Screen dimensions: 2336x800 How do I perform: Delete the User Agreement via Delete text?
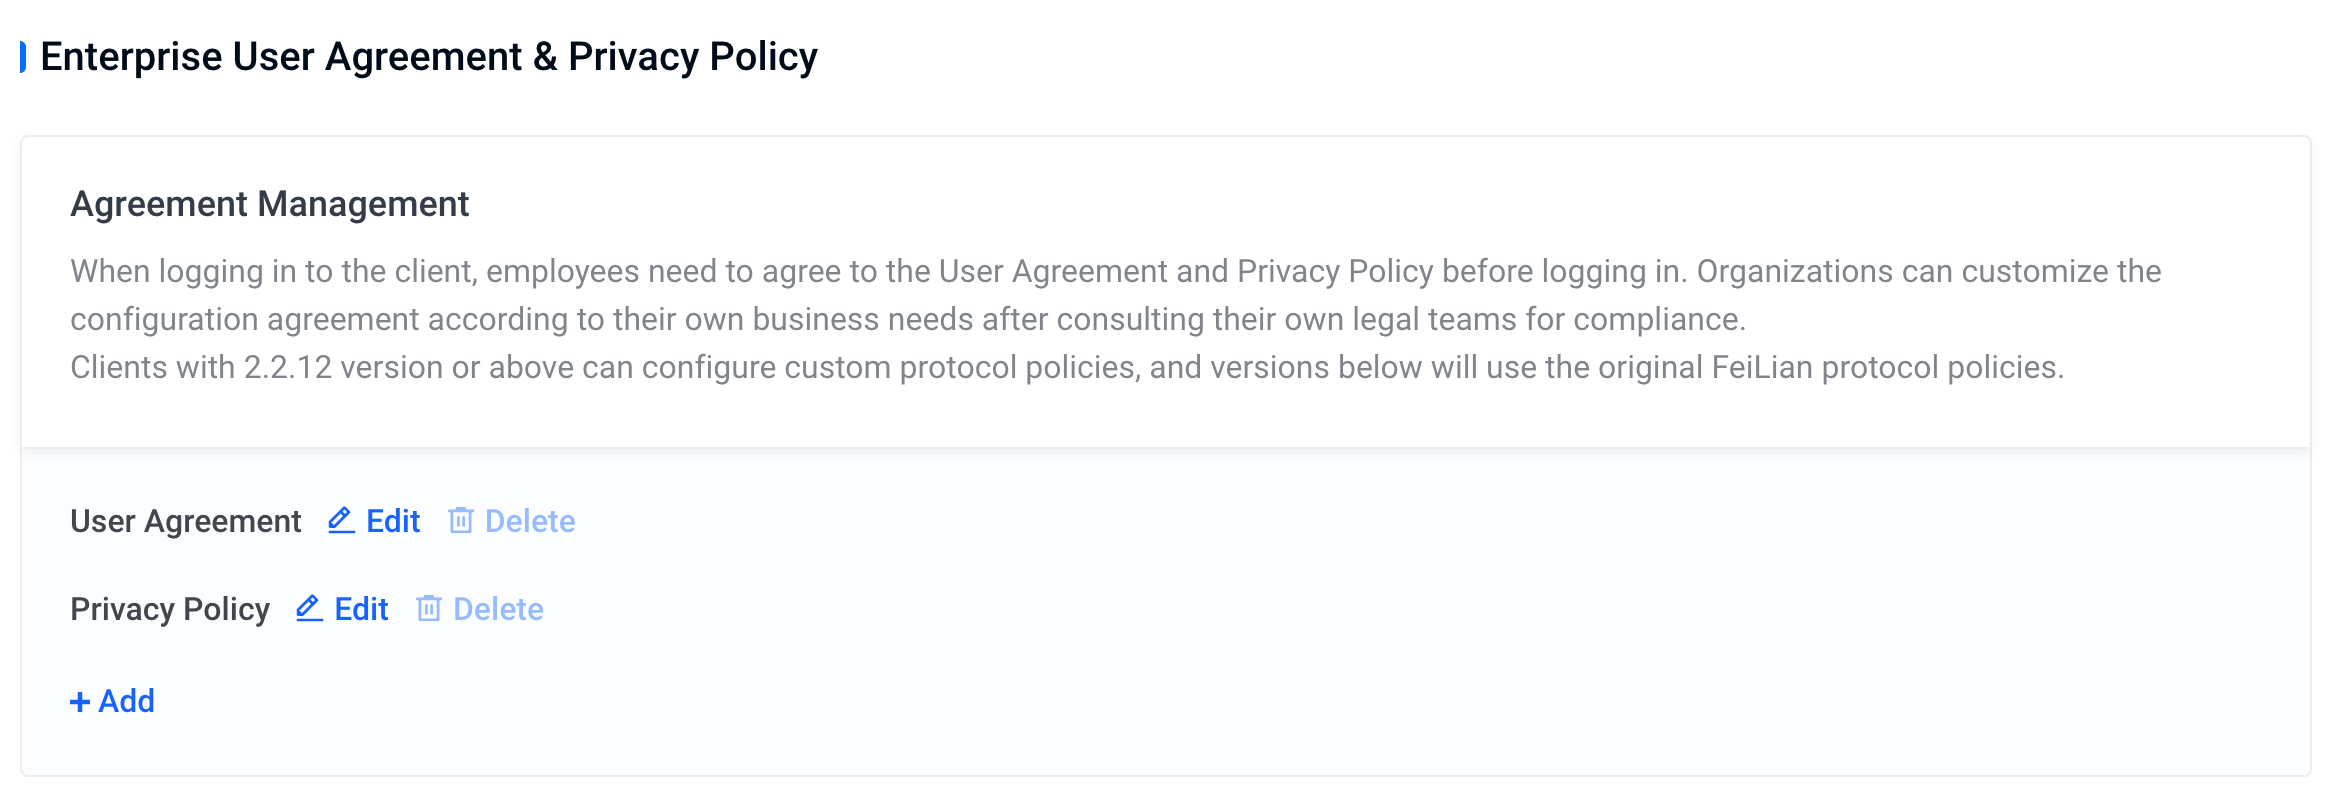(530, 521)
